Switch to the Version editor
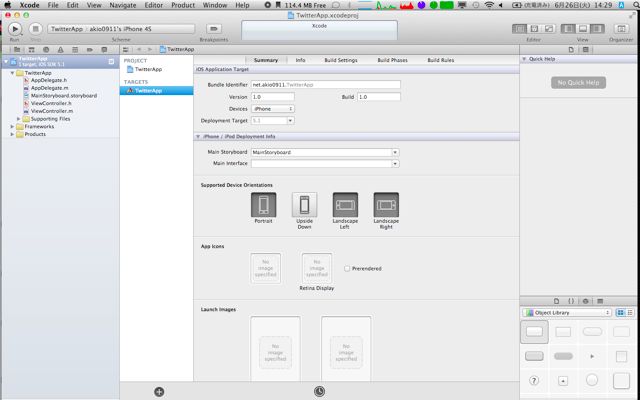Screen dimensions: 640x400 click(x=549, y=29)
